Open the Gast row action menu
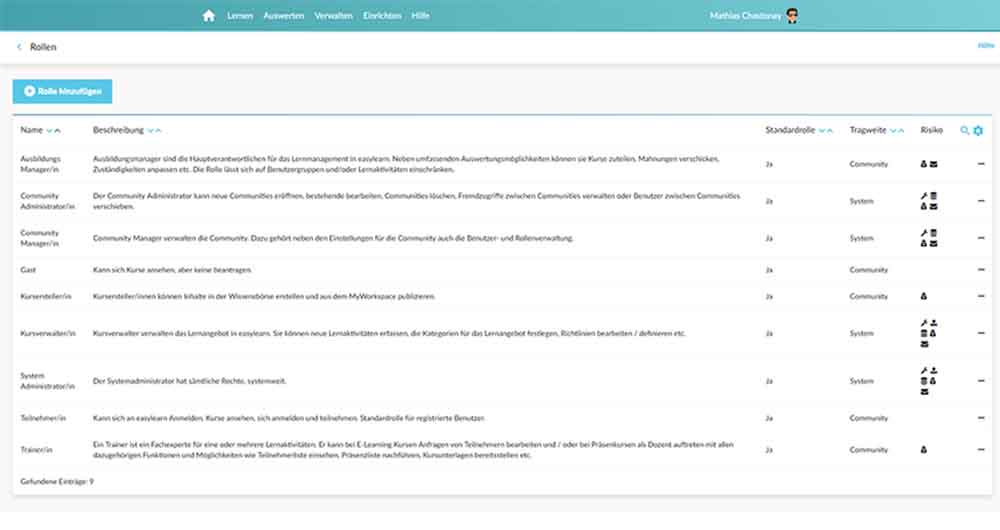 (981, 270)
